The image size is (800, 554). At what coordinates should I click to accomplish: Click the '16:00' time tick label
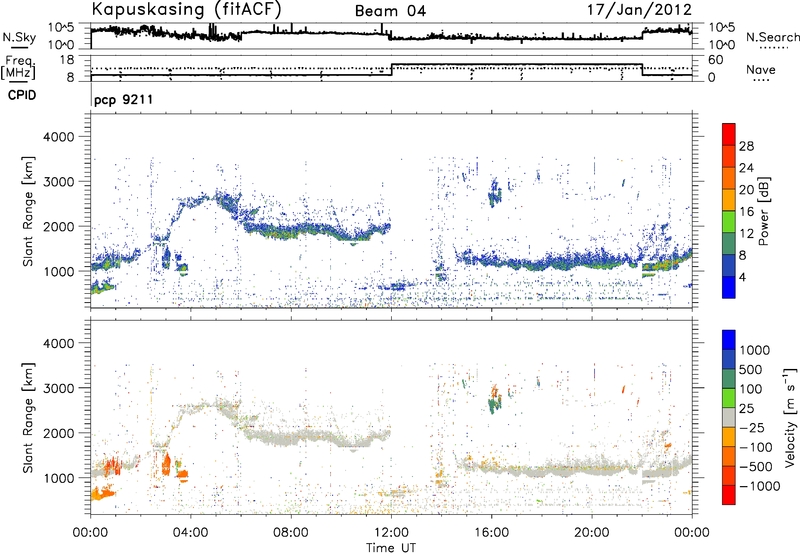coord(491,533)
